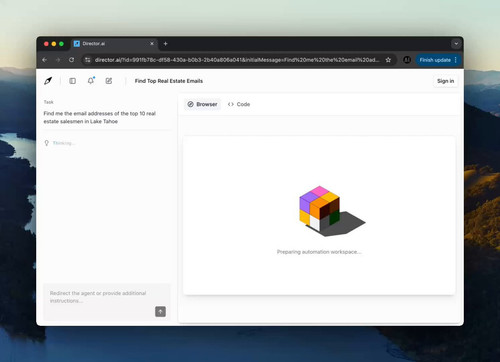Open the Chrome profile avatar

tap(407, 60)
